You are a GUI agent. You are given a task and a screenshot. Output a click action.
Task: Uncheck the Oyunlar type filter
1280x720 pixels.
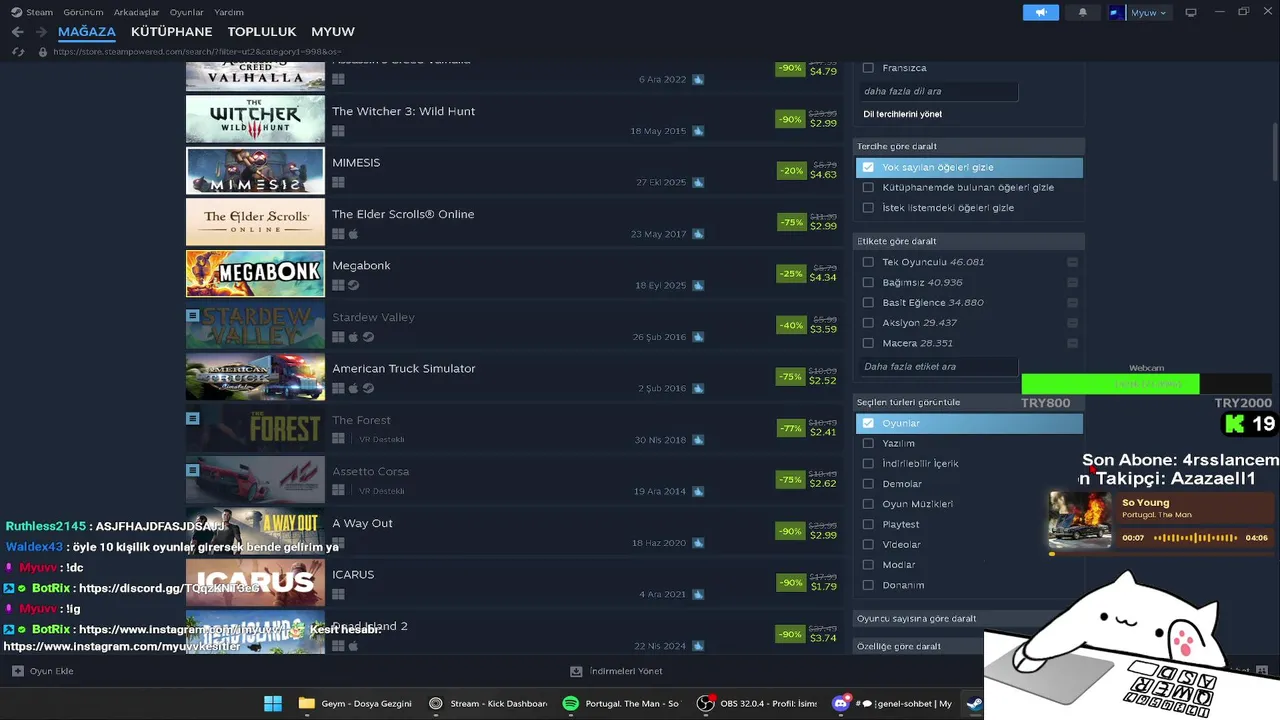pos(868,423)
